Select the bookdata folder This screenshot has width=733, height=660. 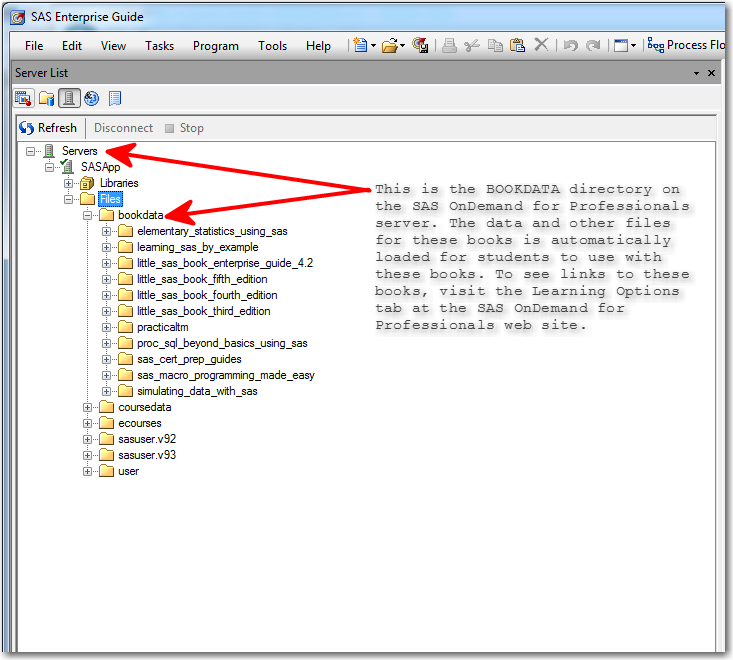tap(141, 215)
